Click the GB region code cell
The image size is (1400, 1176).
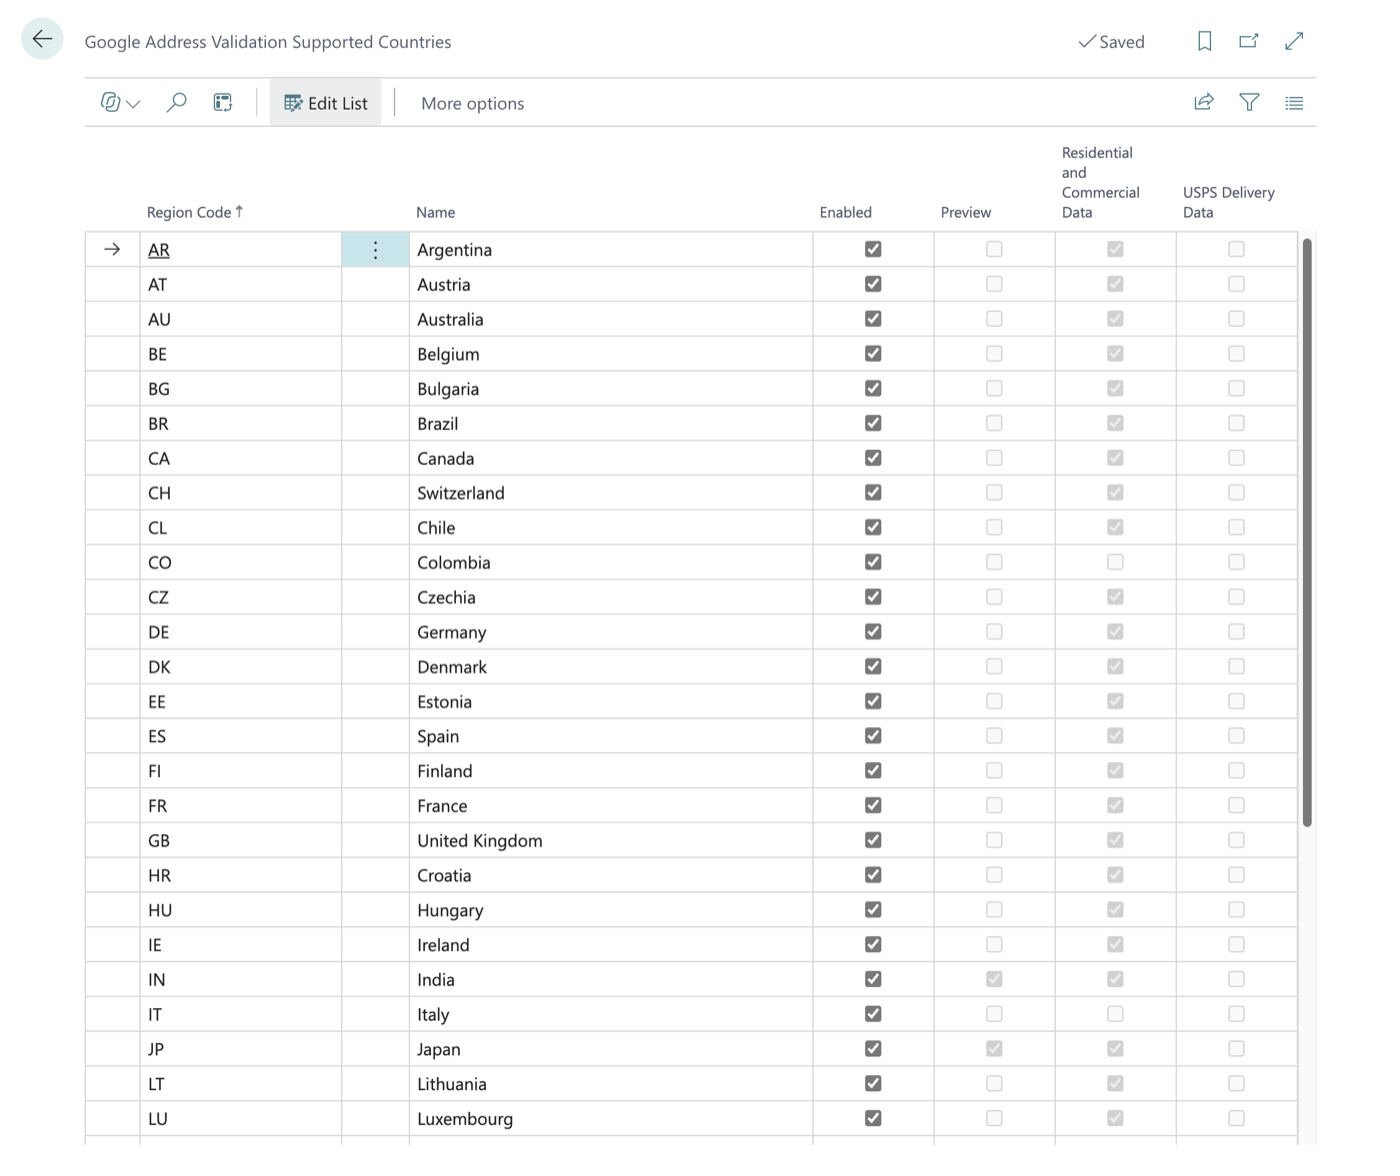pyautogui.click(x=240, y=841)
